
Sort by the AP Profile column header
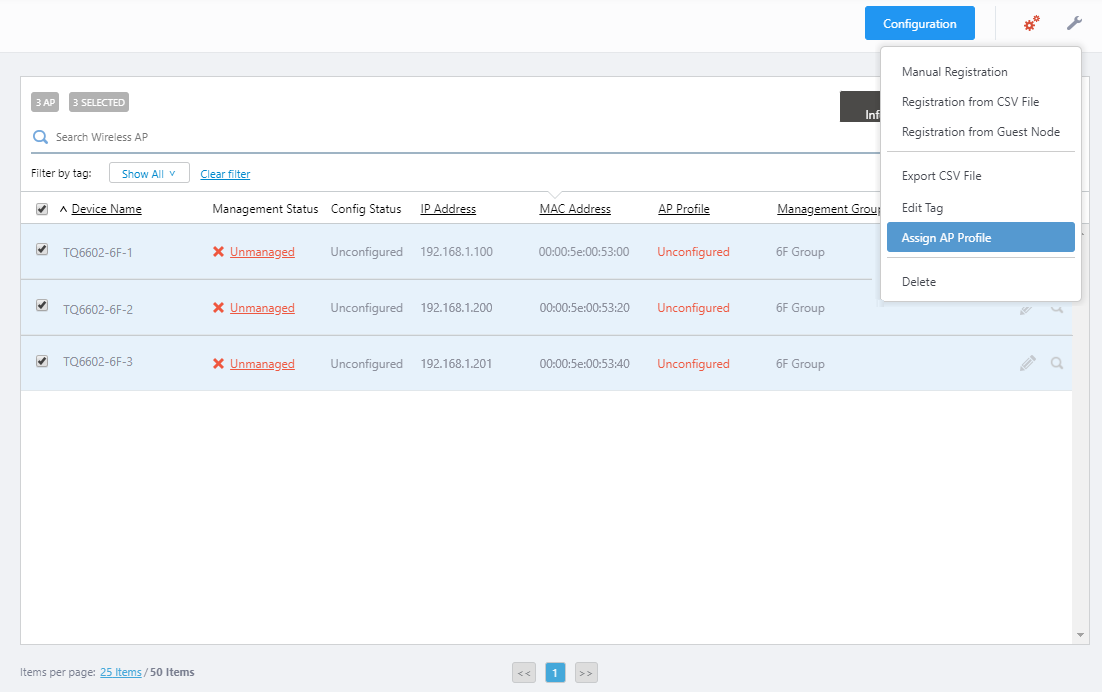click(684, 209)
